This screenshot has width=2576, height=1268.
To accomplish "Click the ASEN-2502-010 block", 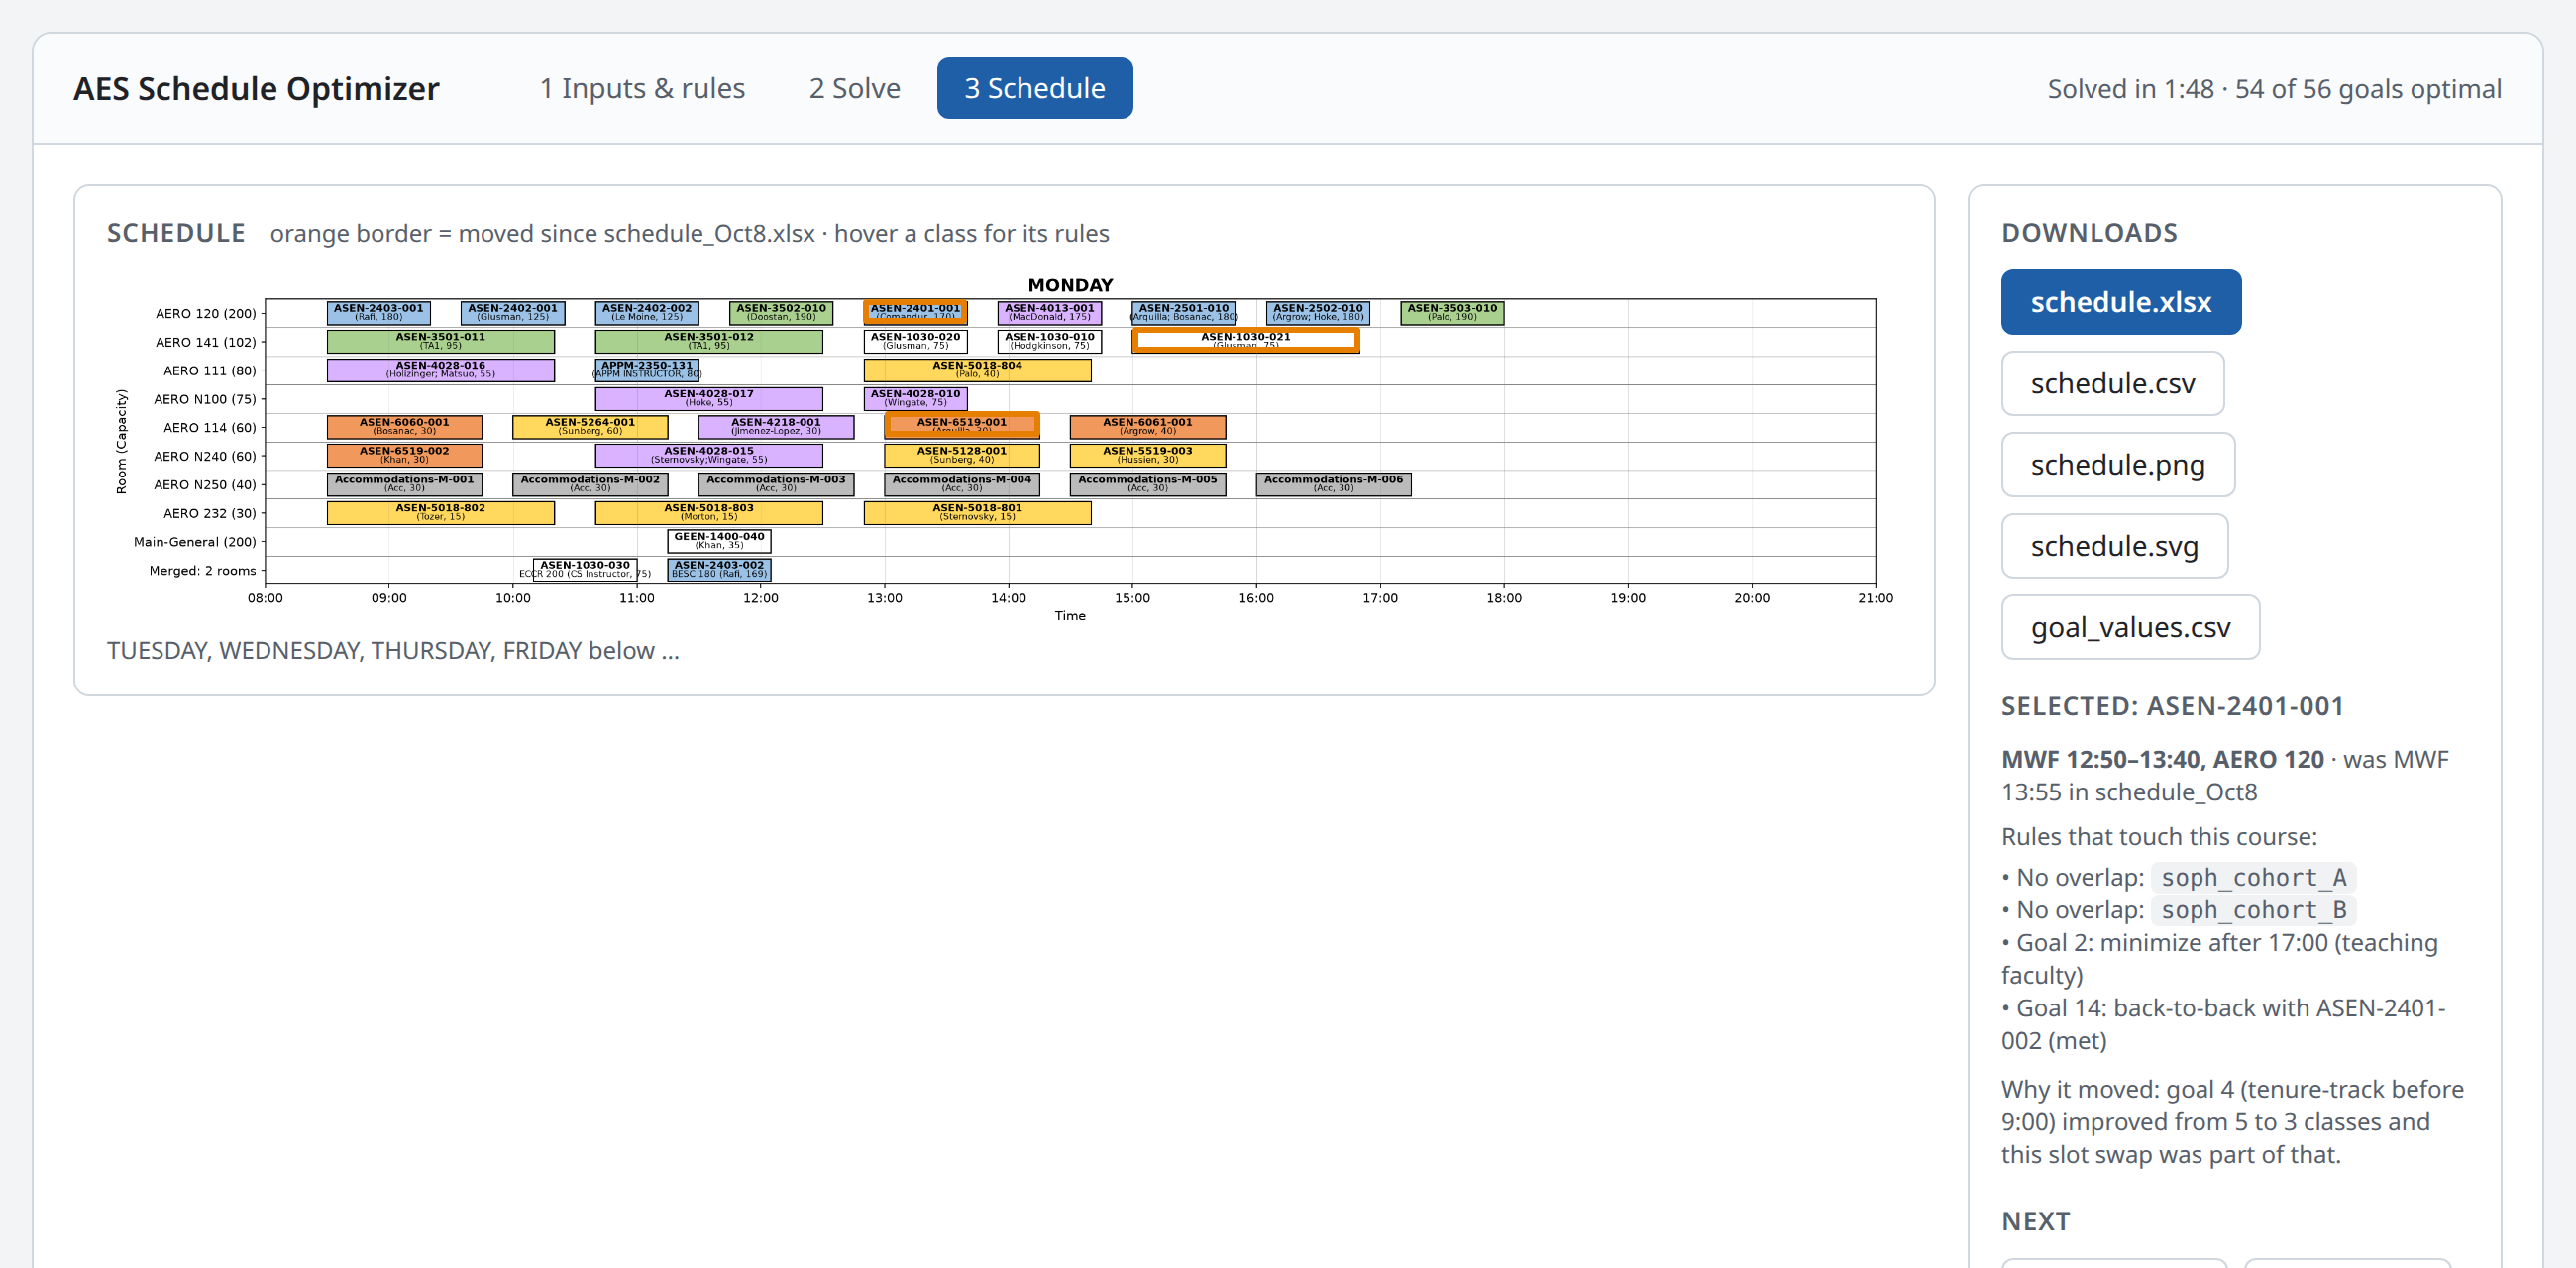I will [1318, 313].
